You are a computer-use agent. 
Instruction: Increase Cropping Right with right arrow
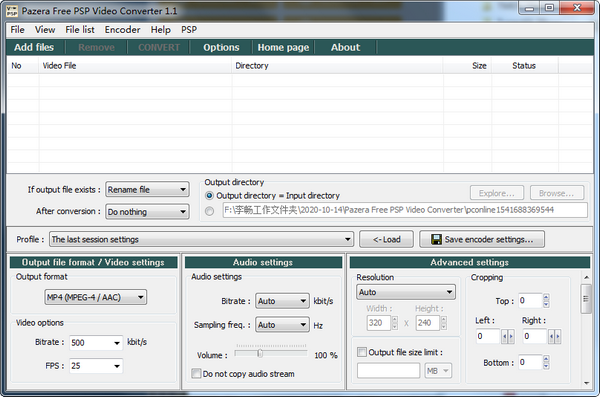[558, 337]
